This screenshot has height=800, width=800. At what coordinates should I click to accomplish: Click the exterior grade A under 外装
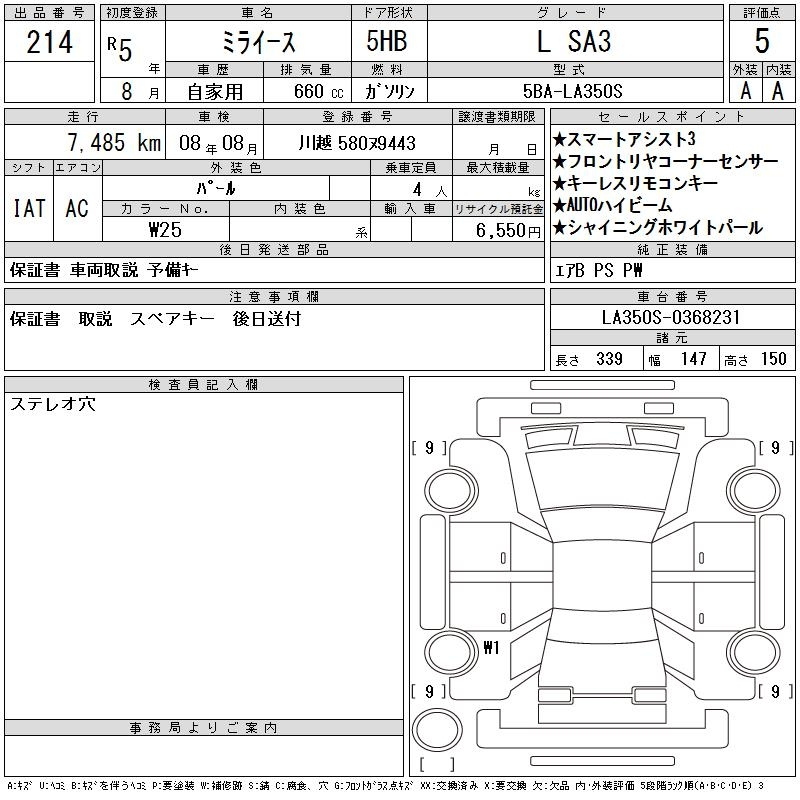[745, 91]
